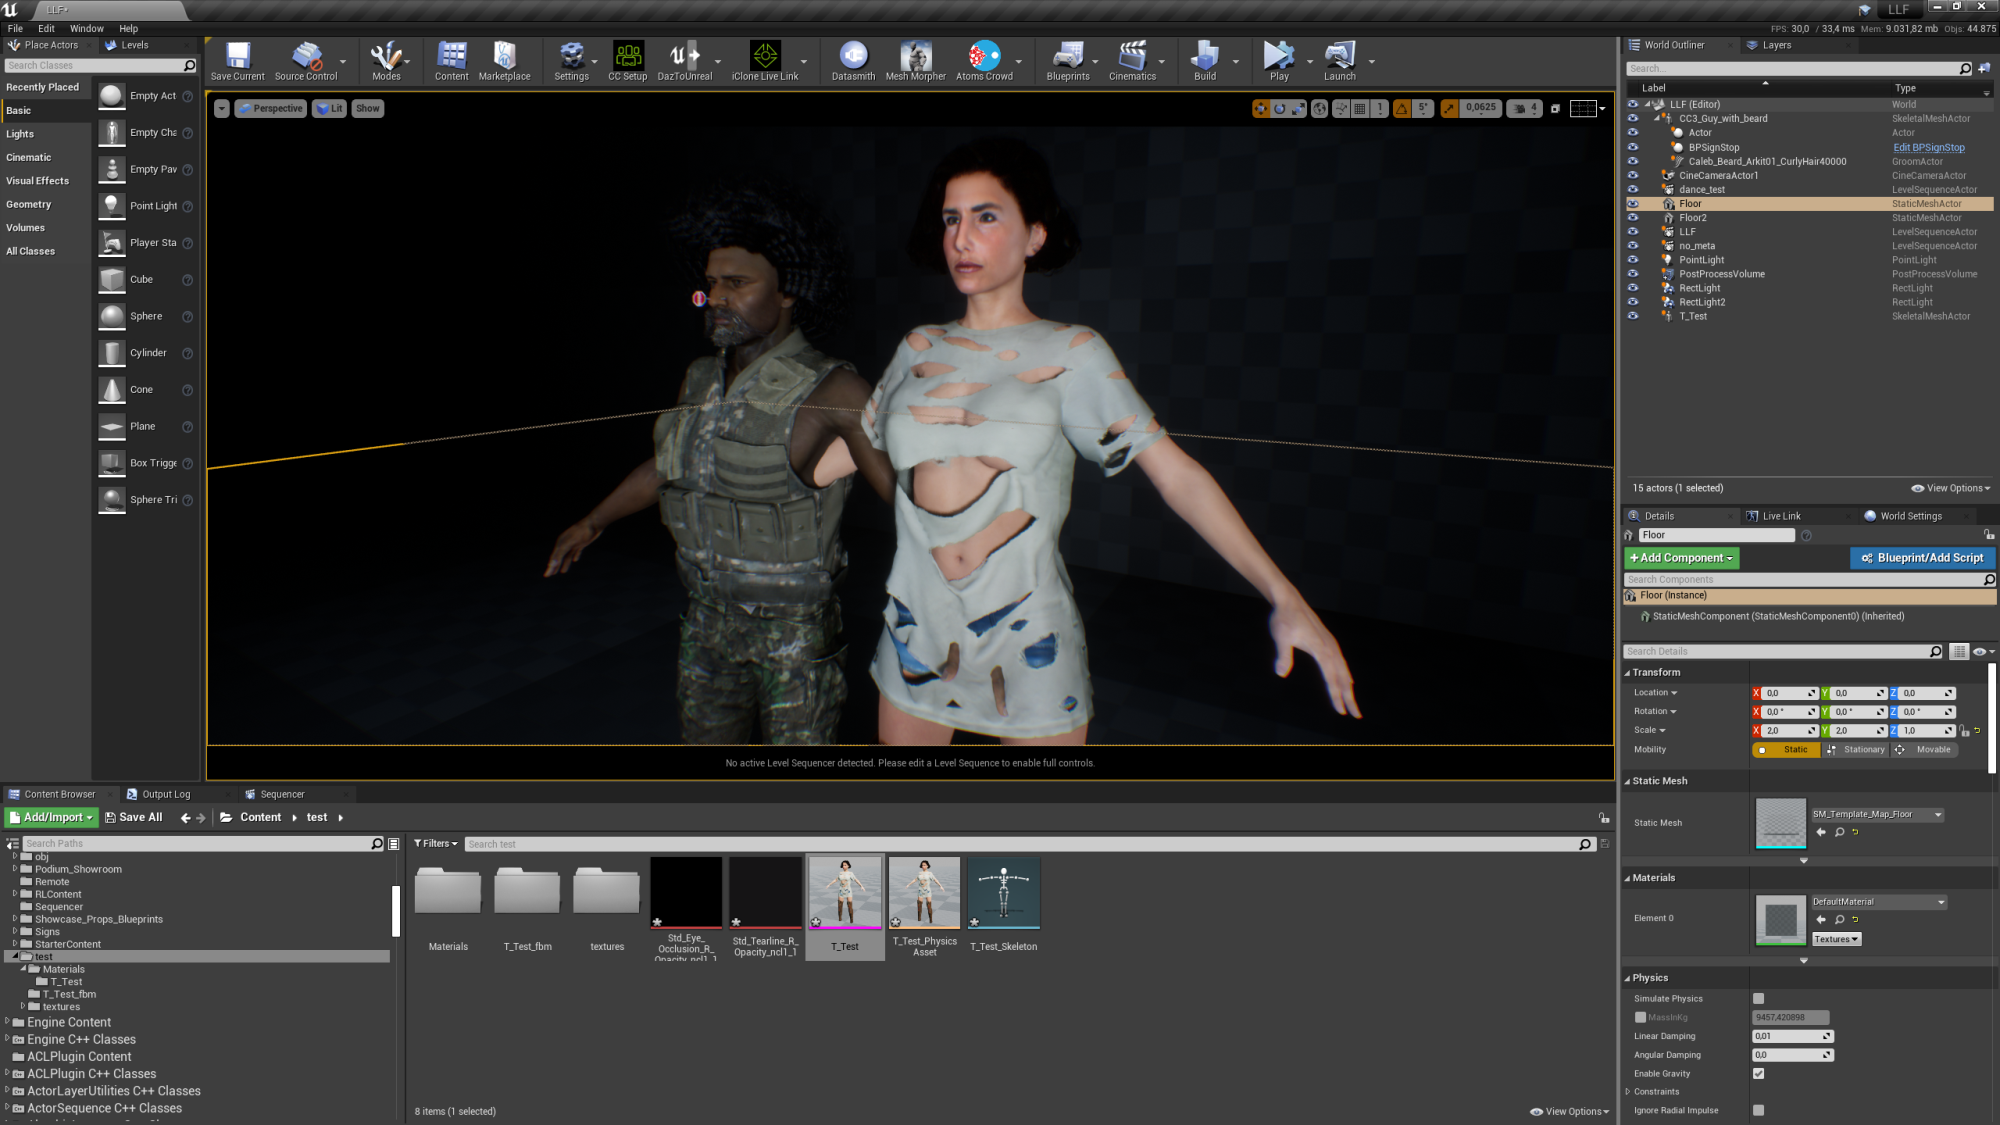2000x1125 pixels.
Task: Open the Atoms Crowd tool
Action: (x=984, y=61)
